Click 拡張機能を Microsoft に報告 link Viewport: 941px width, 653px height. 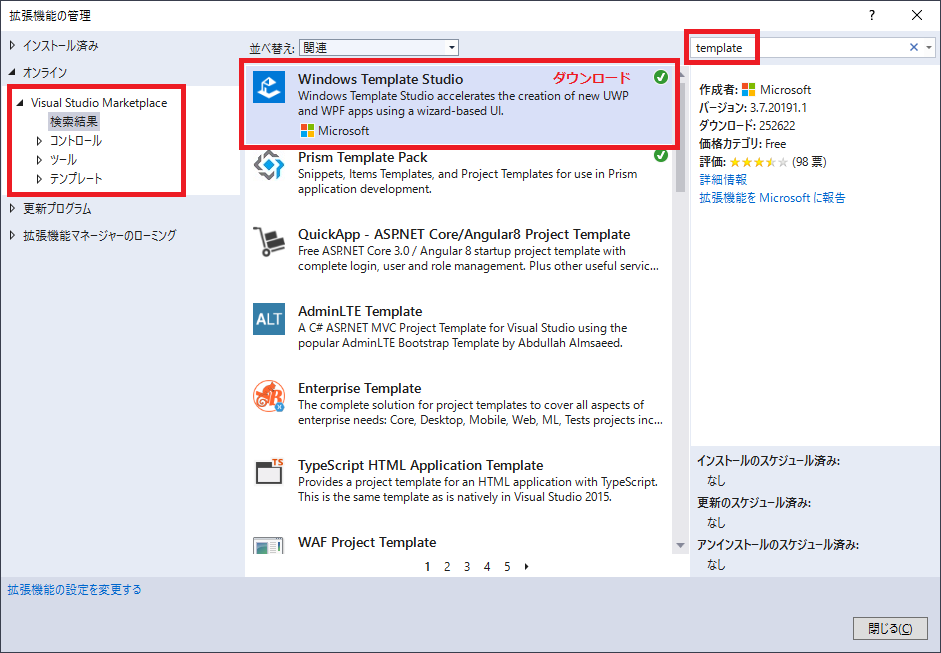pyautogui.click(x=772, y=197)
